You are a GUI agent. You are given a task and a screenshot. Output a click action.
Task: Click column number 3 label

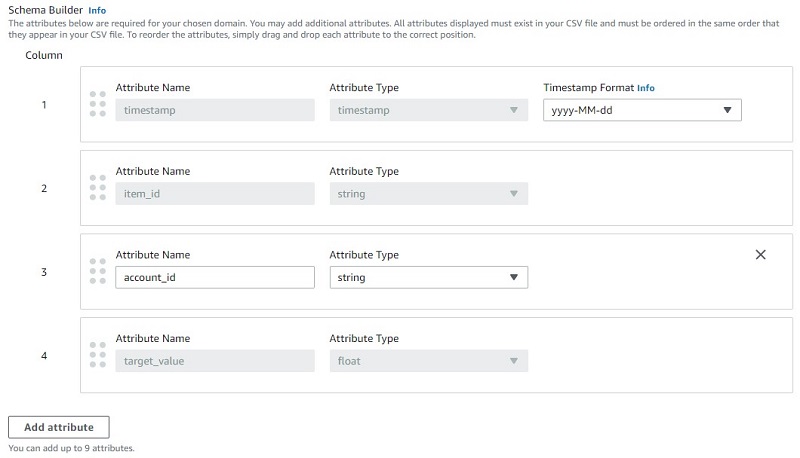[x=44, y=272]
